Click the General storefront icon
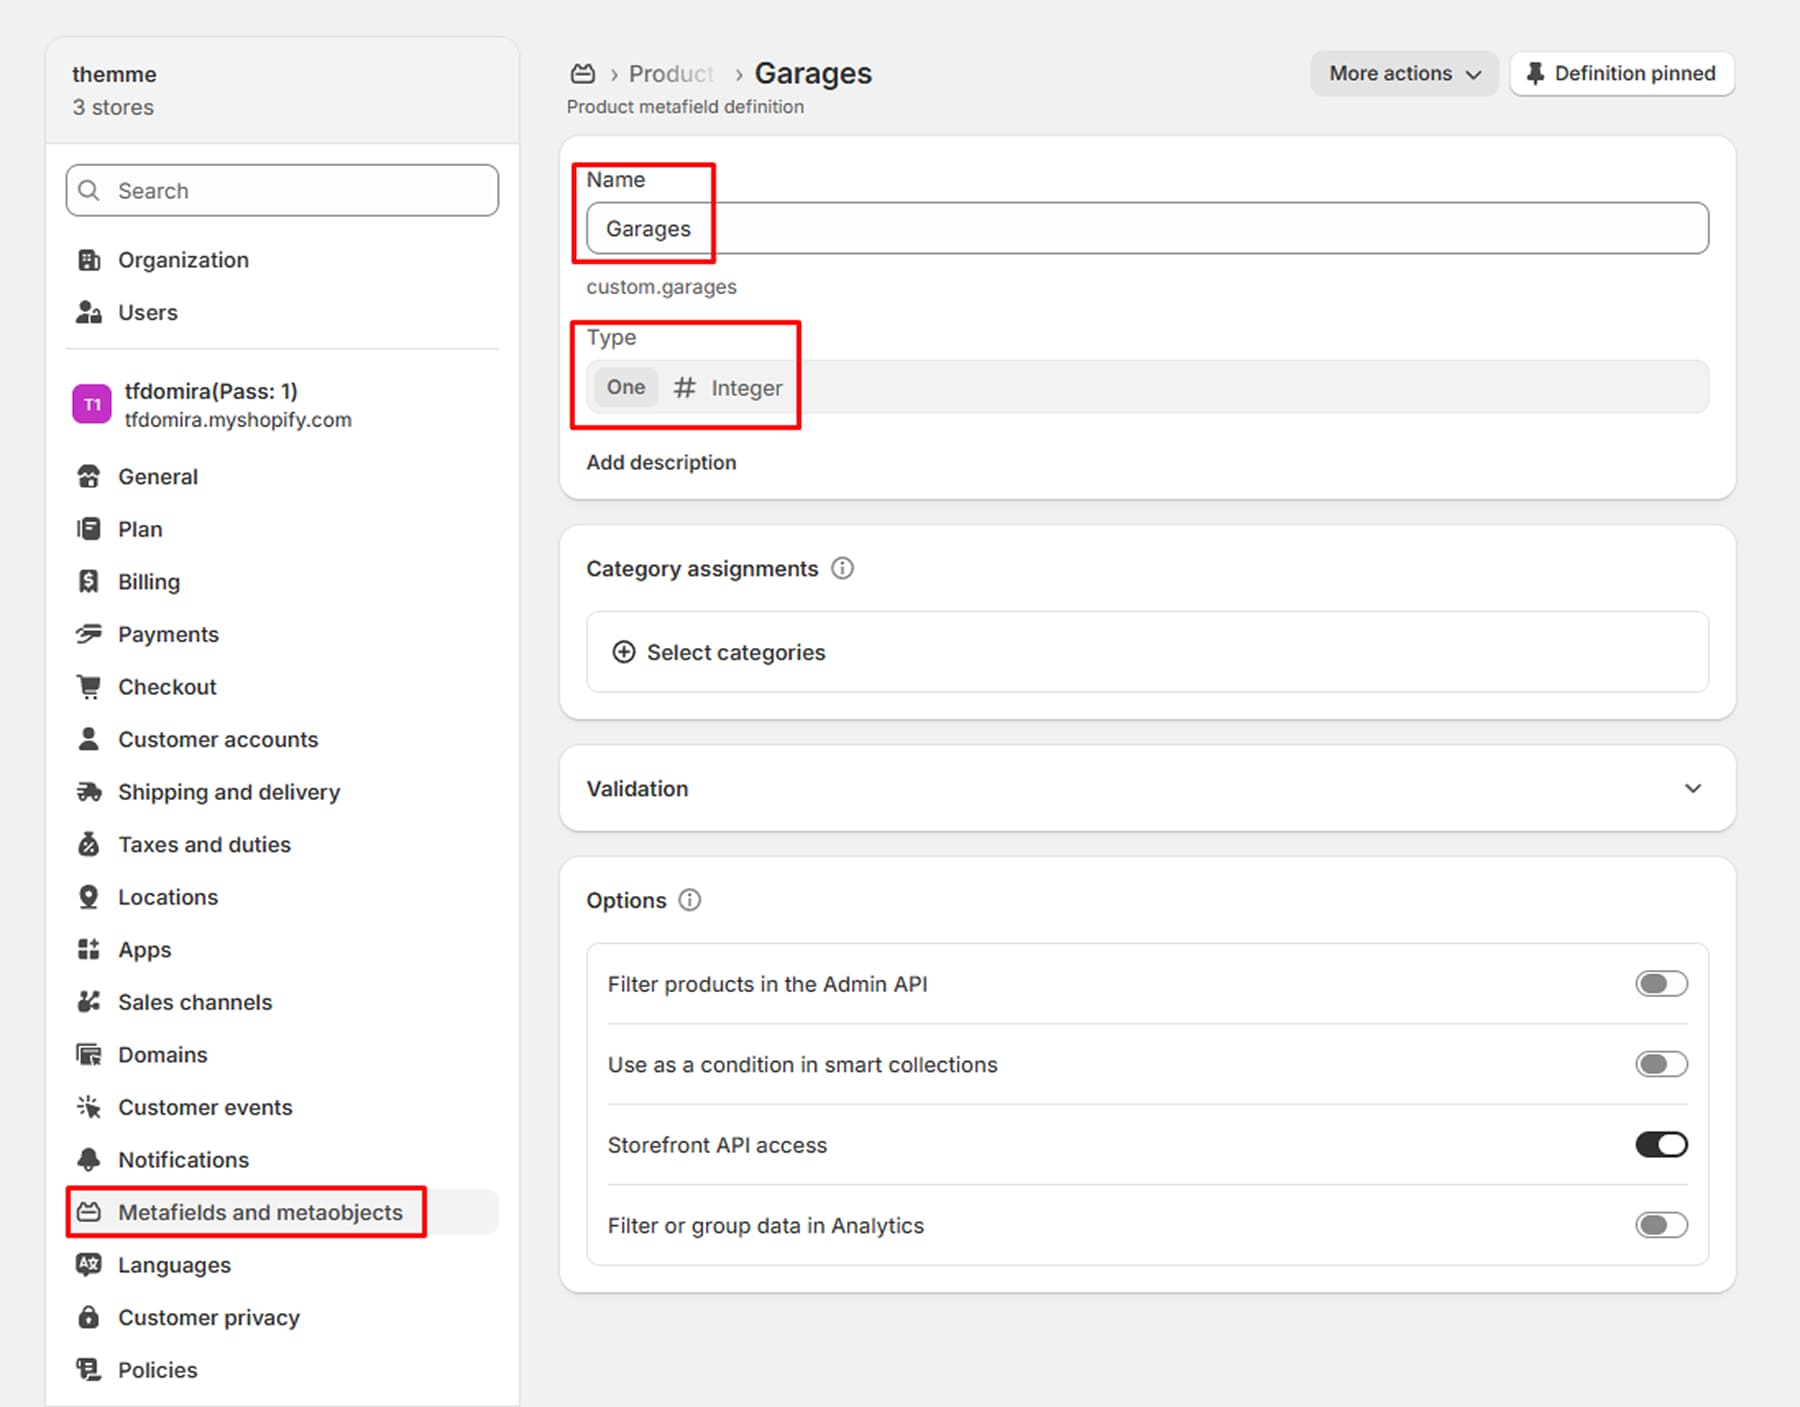Image resolution: width=1800 pixels, height=1407 pixels. click(89, 476)
